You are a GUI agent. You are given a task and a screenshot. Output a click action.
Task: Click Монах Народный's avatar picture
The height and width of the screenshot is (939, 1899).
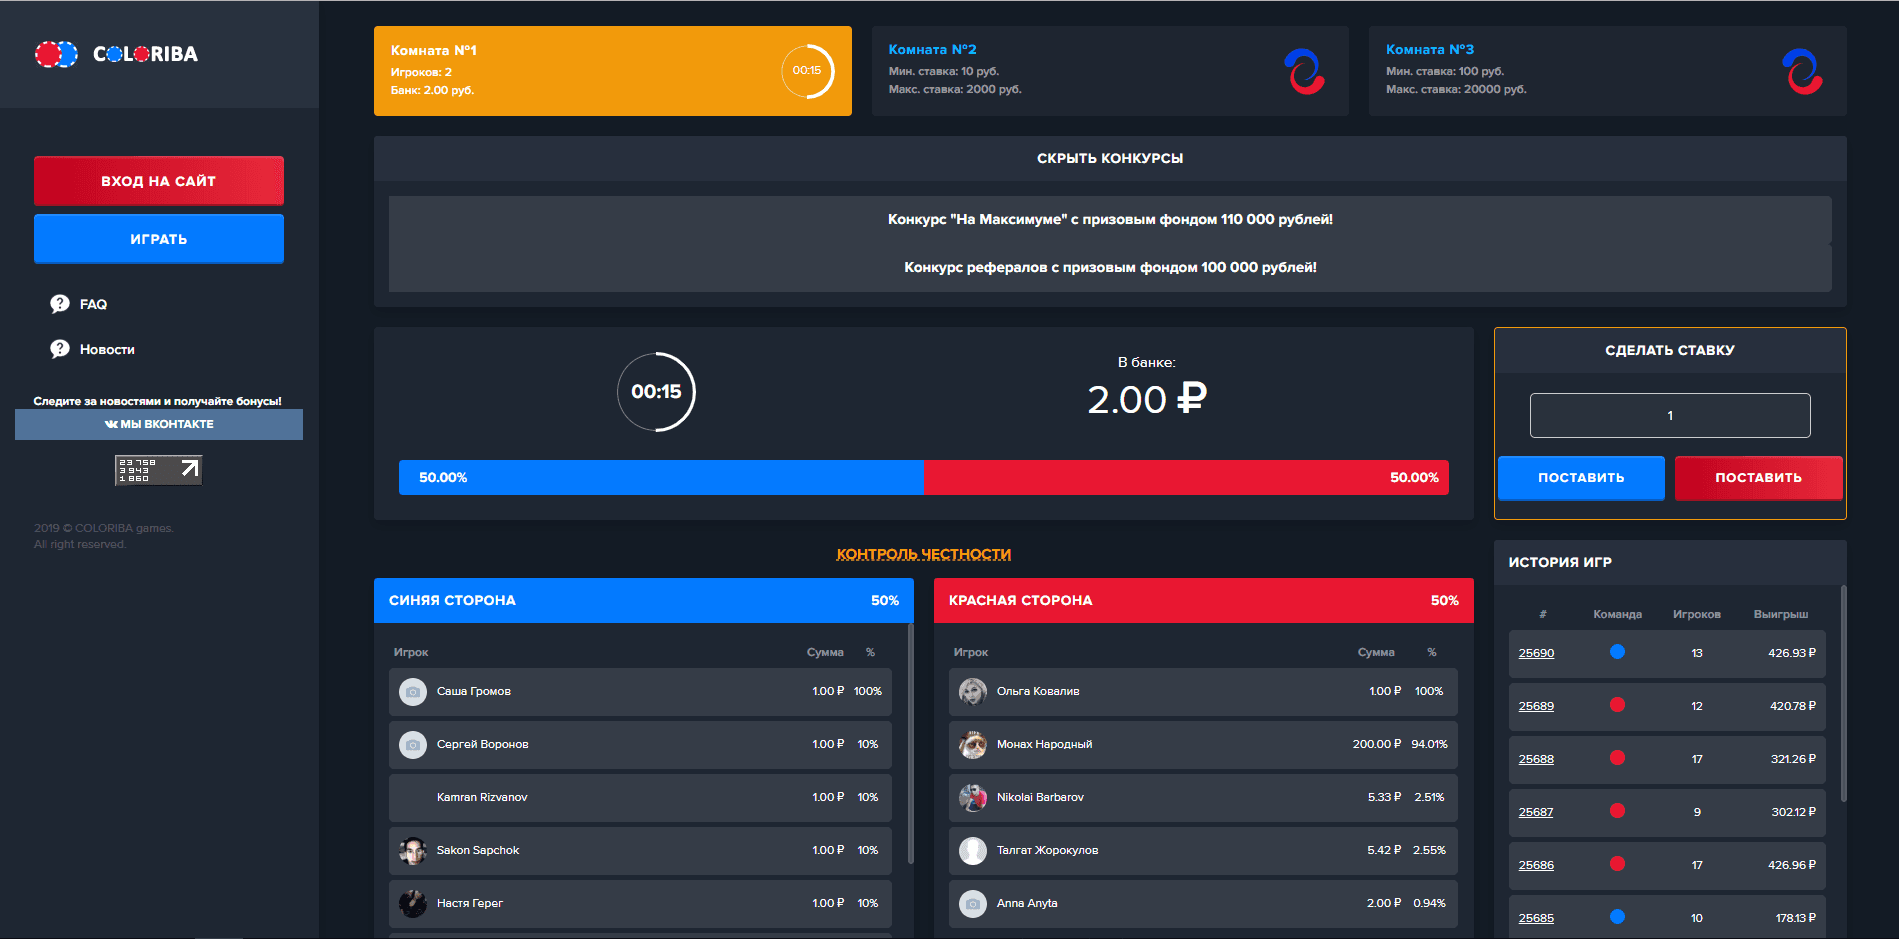point(972,744)
